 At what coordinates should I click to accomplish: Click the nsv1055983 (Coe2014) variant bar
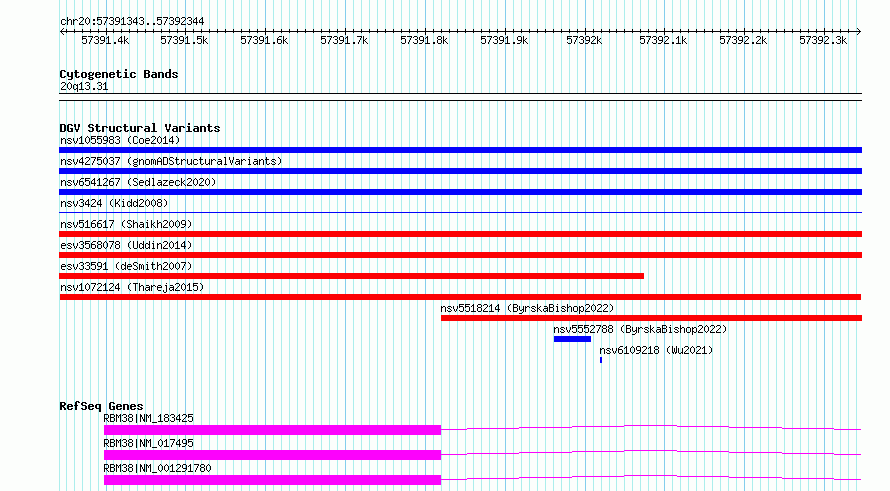tap(460, 150)
